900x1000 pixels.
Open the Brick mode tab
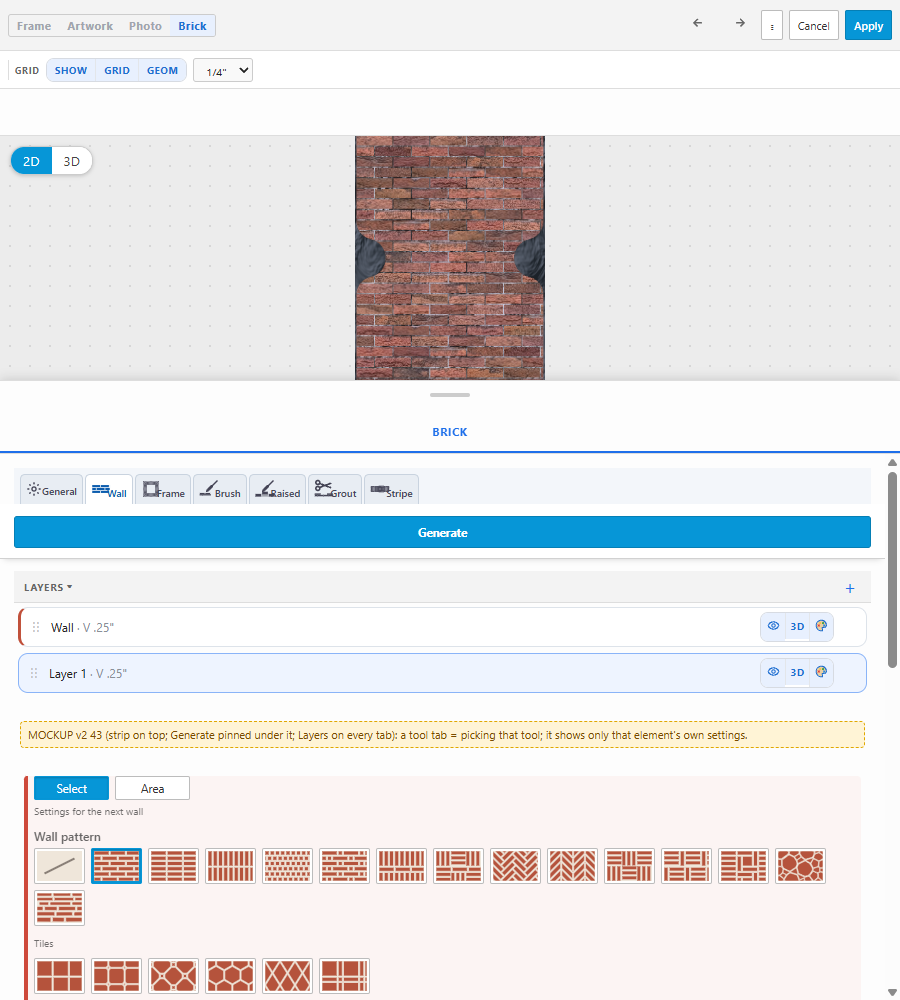coord(192,26)
